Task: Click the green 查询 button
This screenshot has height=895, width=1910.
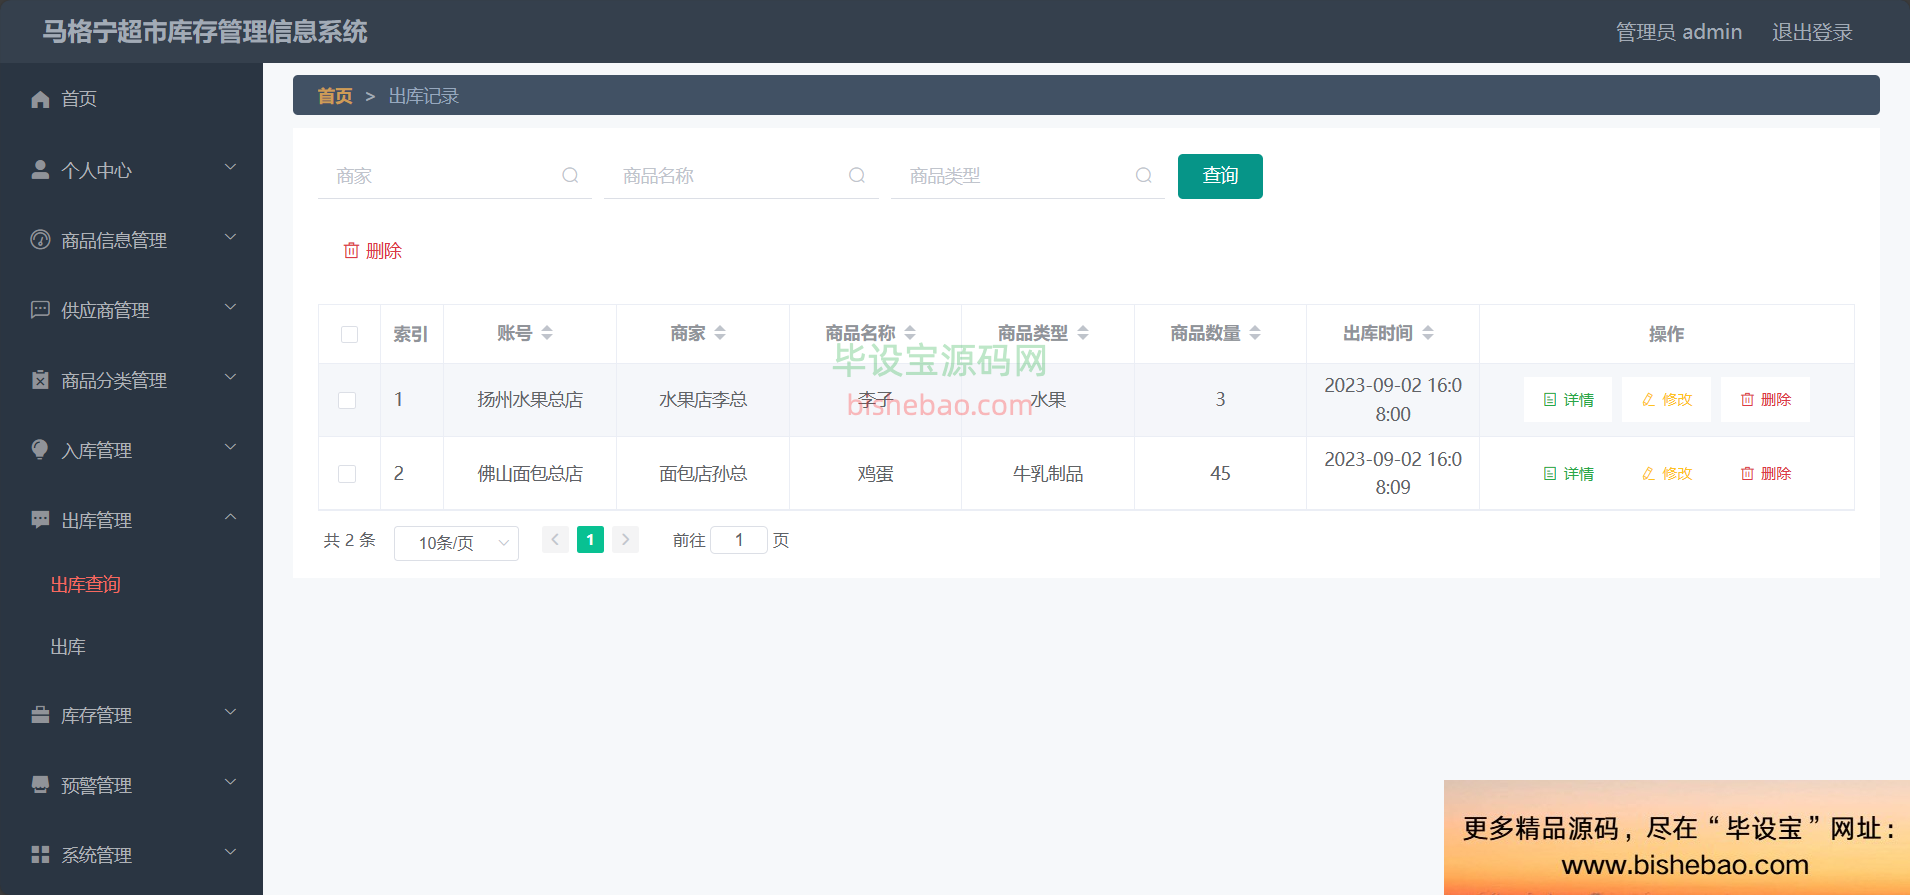Action: coord(1220,176)
